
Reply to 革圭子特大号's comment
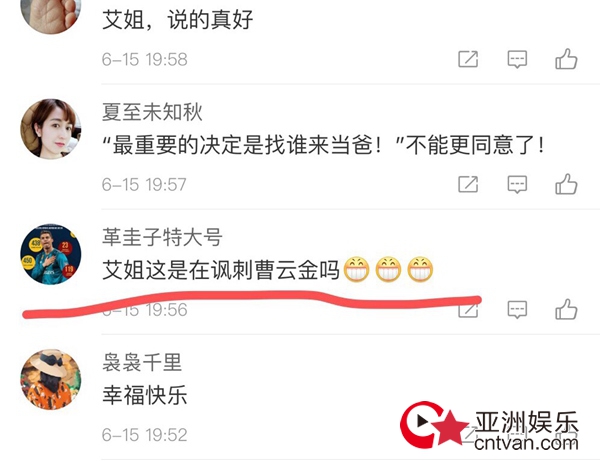pos(517,310)
